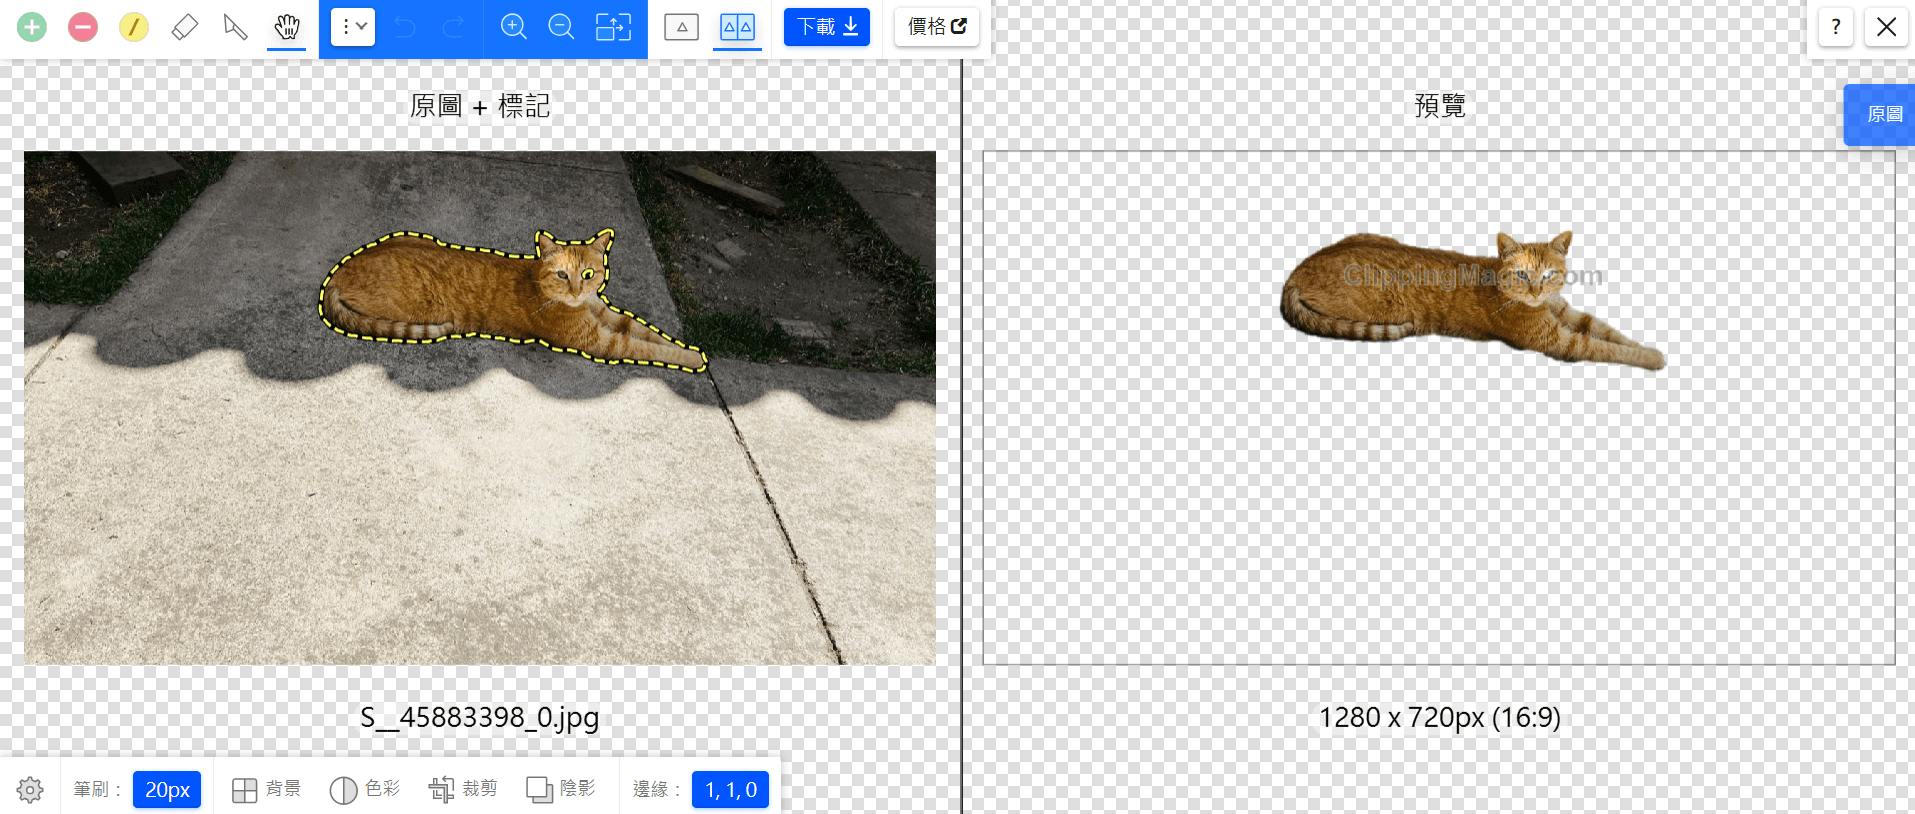The height and width of the screenshot is (814, 1915).
Task: Select the scalpel cutting tool
Action: pyautogui.click(x=236, y=27)
